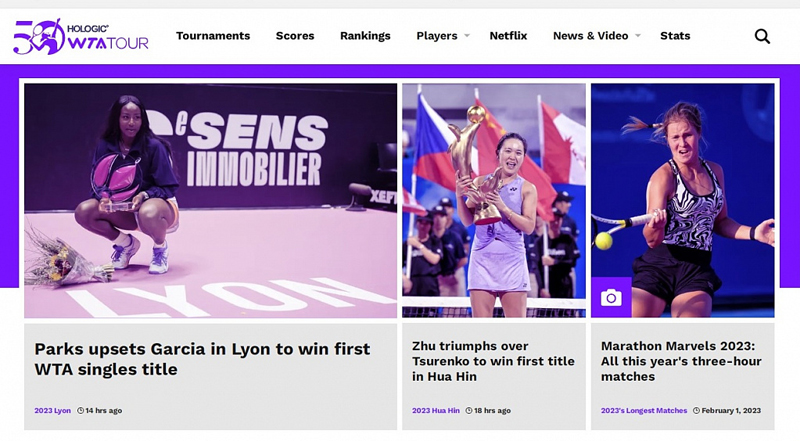Click the Lyon court trophy photo
800x441 pixels.
pyautogui.click(x=210, y=201)
